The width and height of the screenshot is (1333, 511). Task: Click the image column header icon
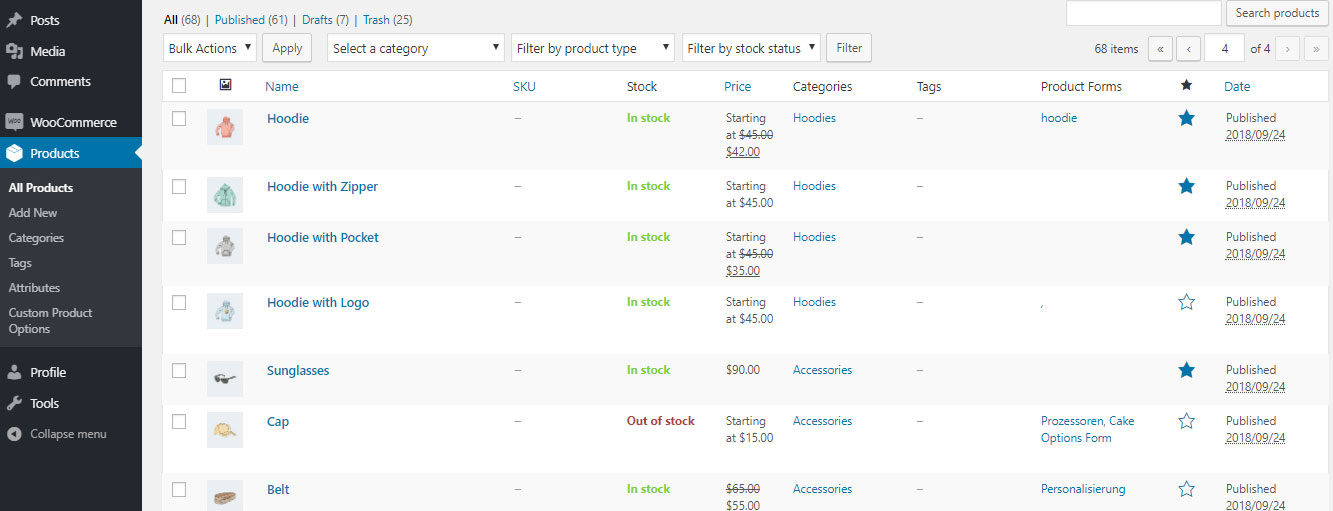point(225,86)
